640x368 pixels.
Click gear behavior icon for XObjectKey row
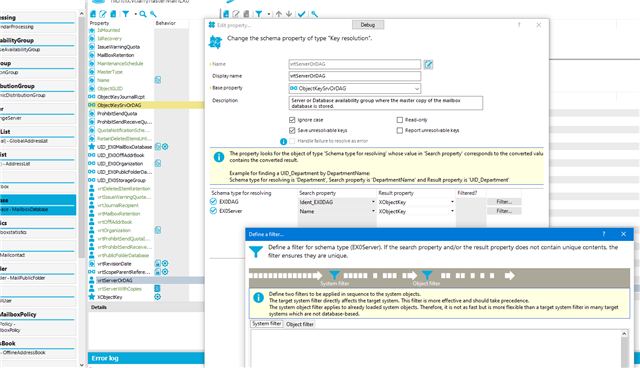(157, 297)
